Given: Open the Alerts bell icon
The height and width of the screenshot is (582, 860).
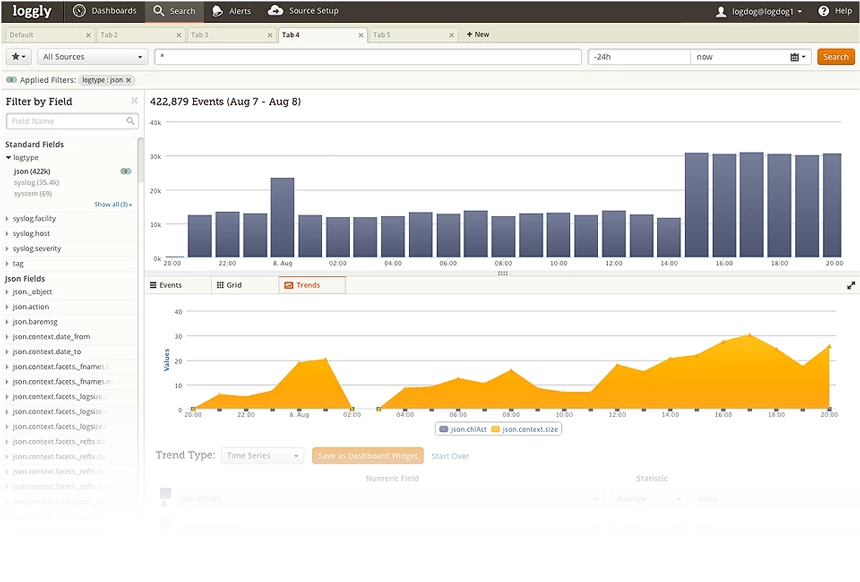Looking at the screenshot, I should (x=218, y=11).
